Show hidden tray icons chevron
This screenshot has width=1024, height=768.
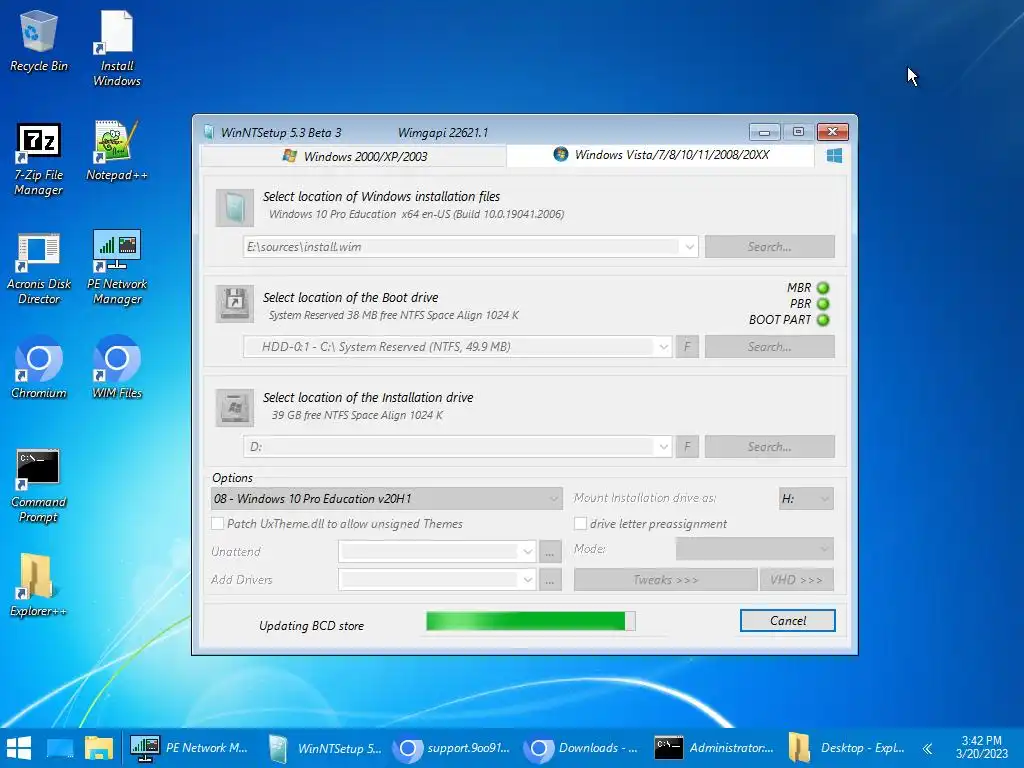927,748
